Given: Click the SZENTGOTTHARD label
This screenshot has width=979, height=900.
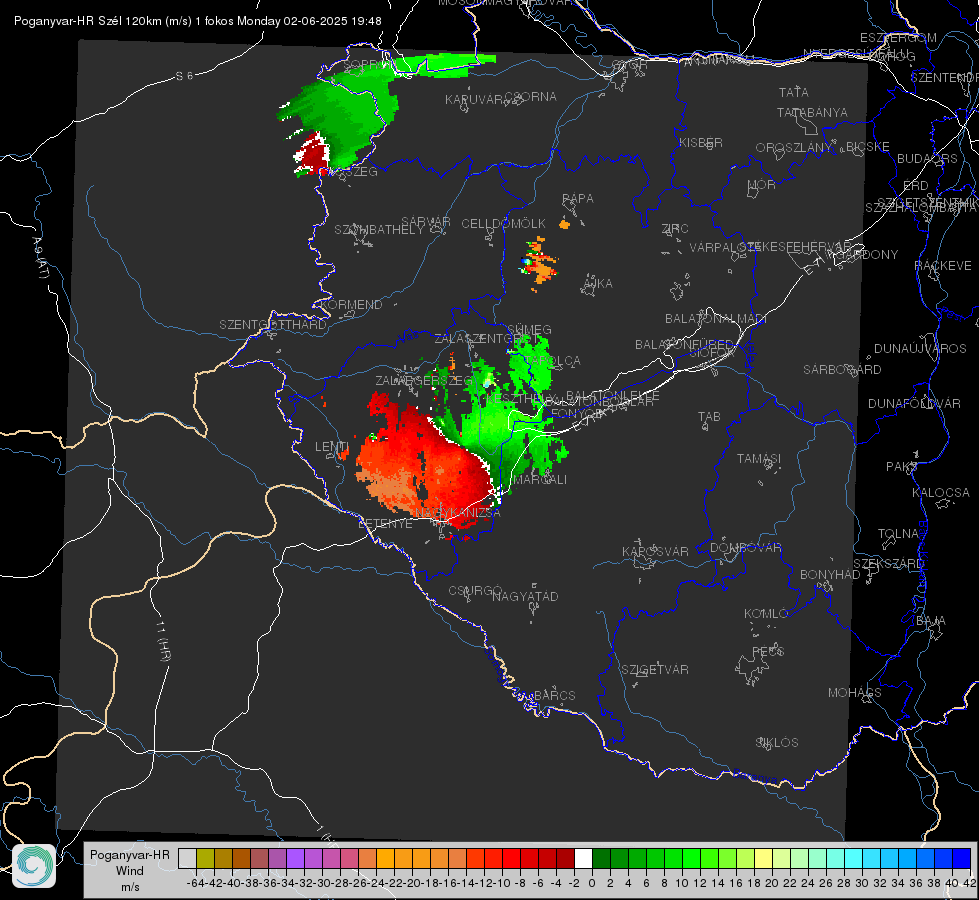Looking at the screenshot, I should (x=273, y=325).
